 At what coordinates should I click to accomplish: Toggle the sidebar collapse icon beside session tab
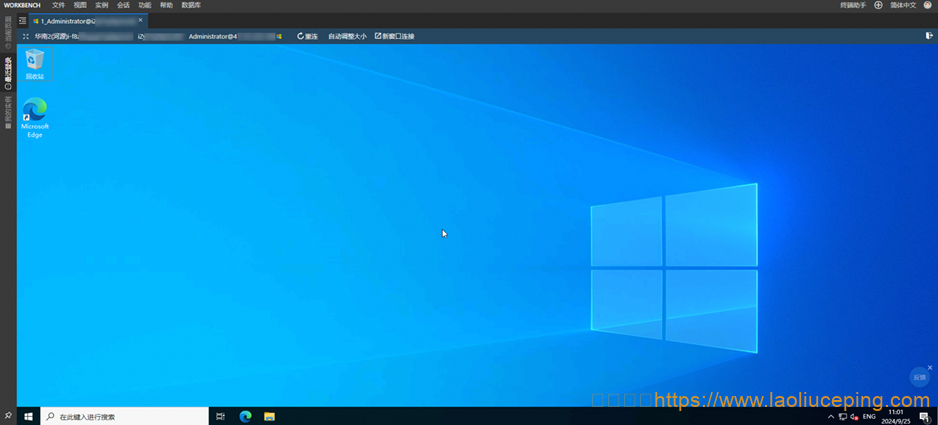pos(22,20)
